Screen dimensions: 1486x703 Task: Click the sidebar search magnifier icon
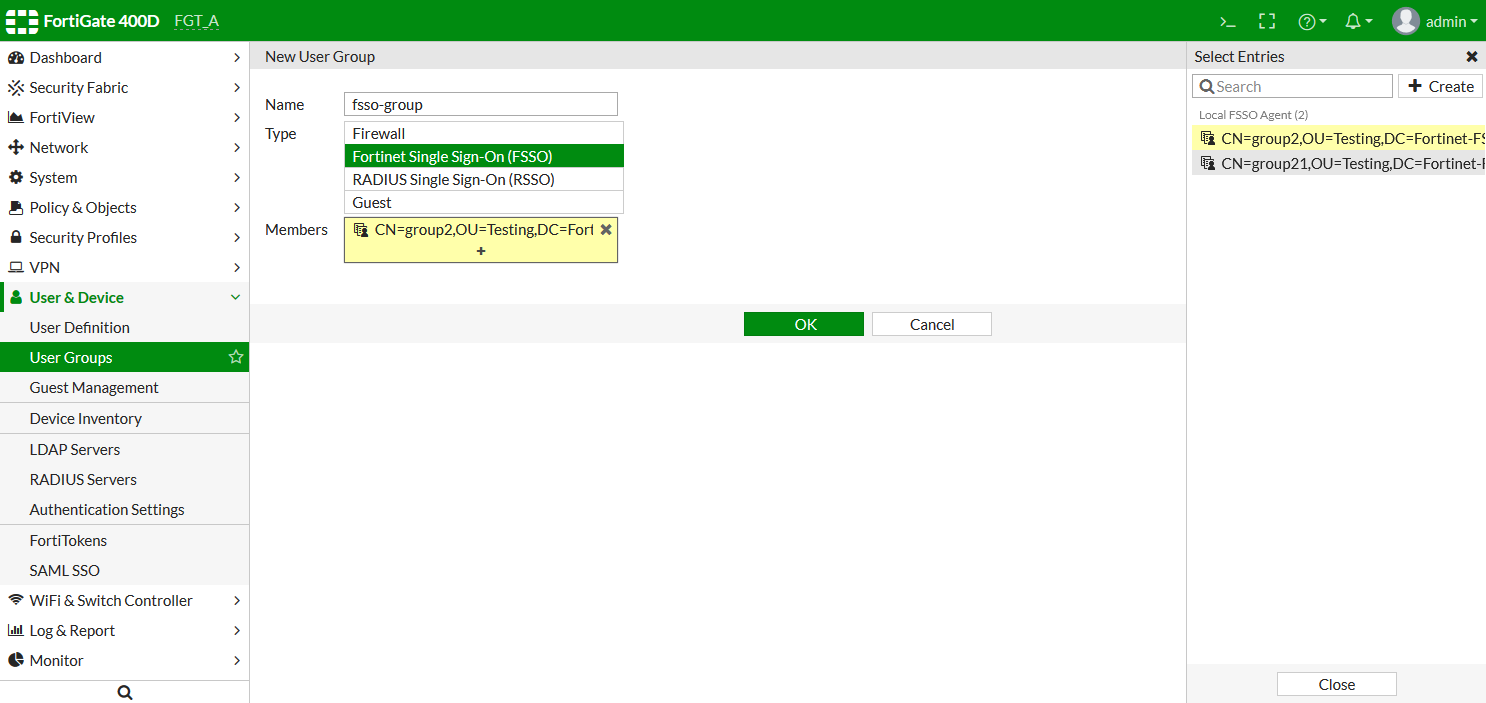pos(125,692)
